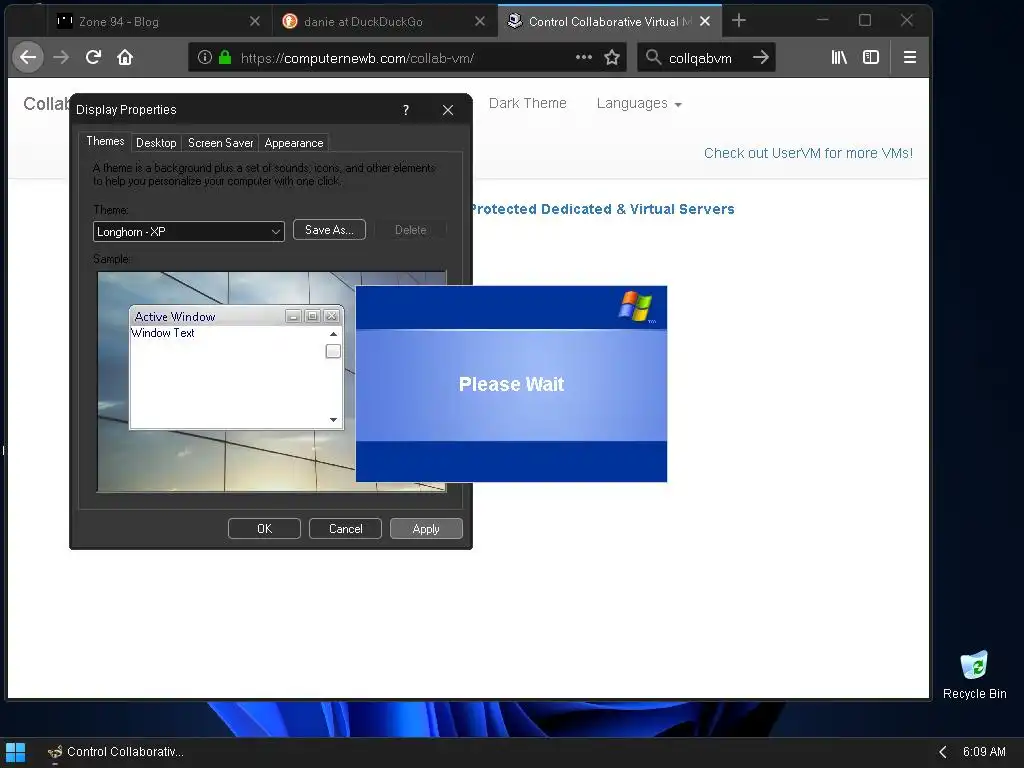Open Protected Dedicated & Virtual Servers link

[x=601, y=210]
